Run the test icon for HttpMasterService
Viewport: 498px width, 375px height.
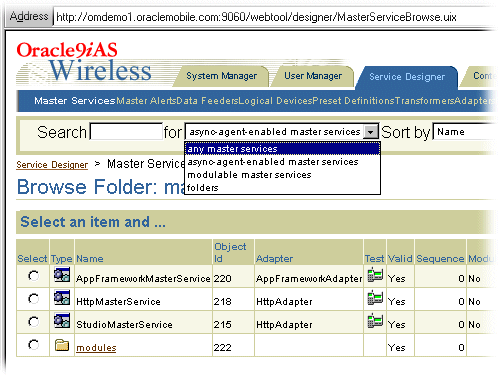click(x=375, y=298)
